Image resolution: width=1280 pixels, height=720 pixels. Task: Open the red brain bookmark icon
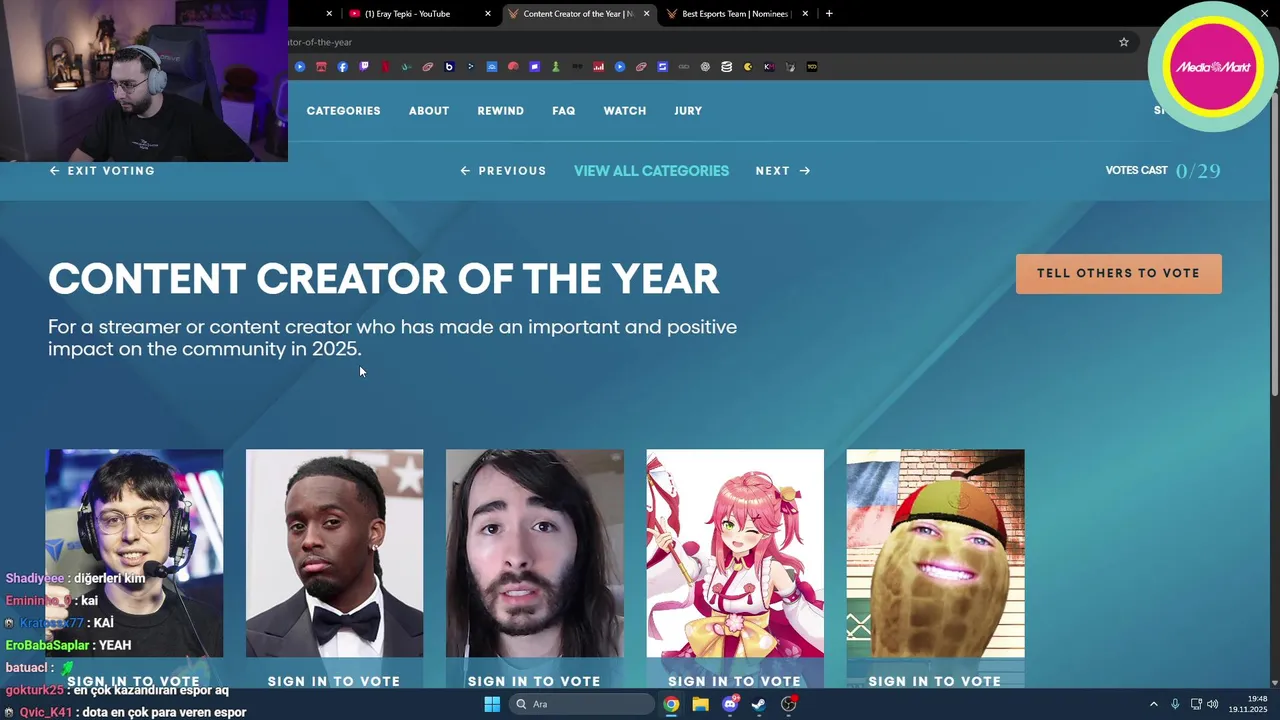click(513, 67)
